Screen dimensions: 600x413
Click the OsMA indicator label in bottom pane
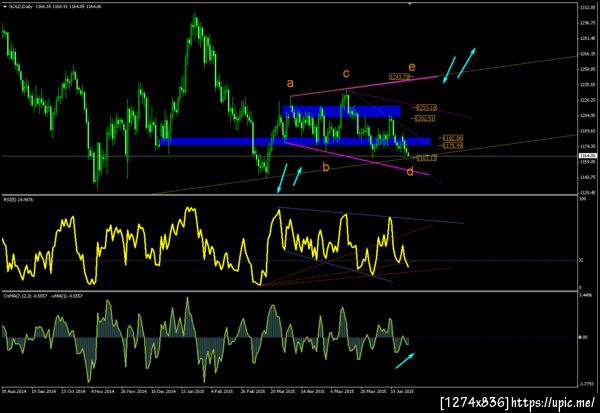coord(42,296)
